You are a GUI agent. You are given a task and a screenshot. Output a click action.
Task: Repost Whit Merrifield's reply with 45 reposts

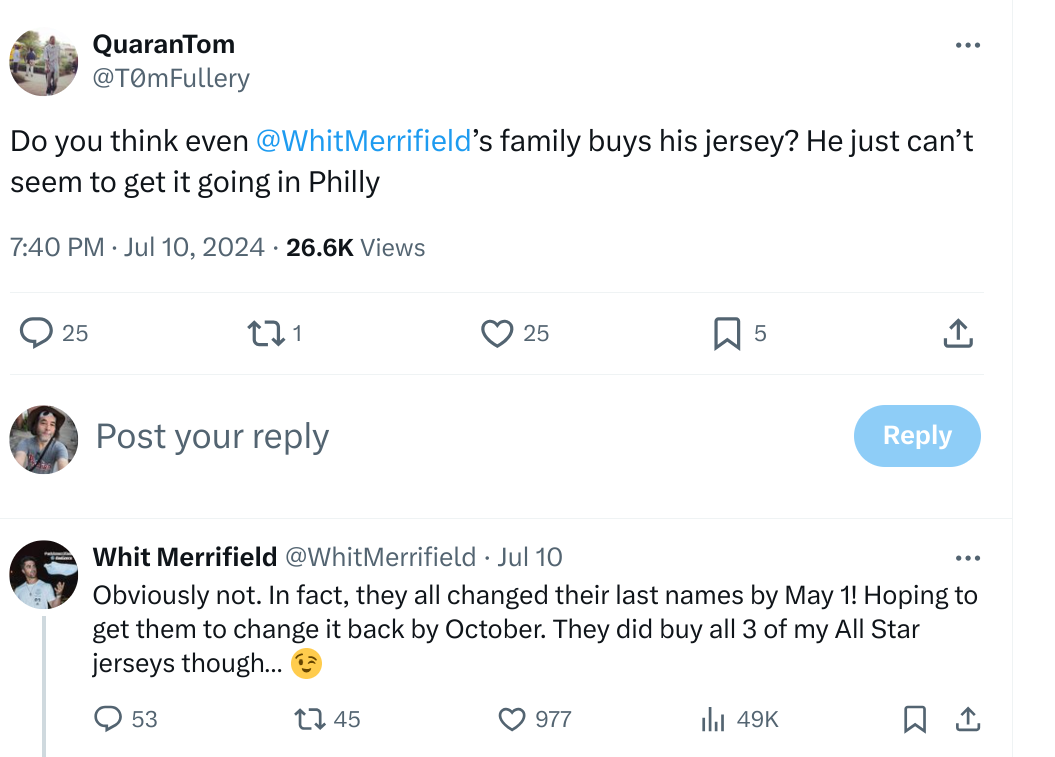pos(310,719)
